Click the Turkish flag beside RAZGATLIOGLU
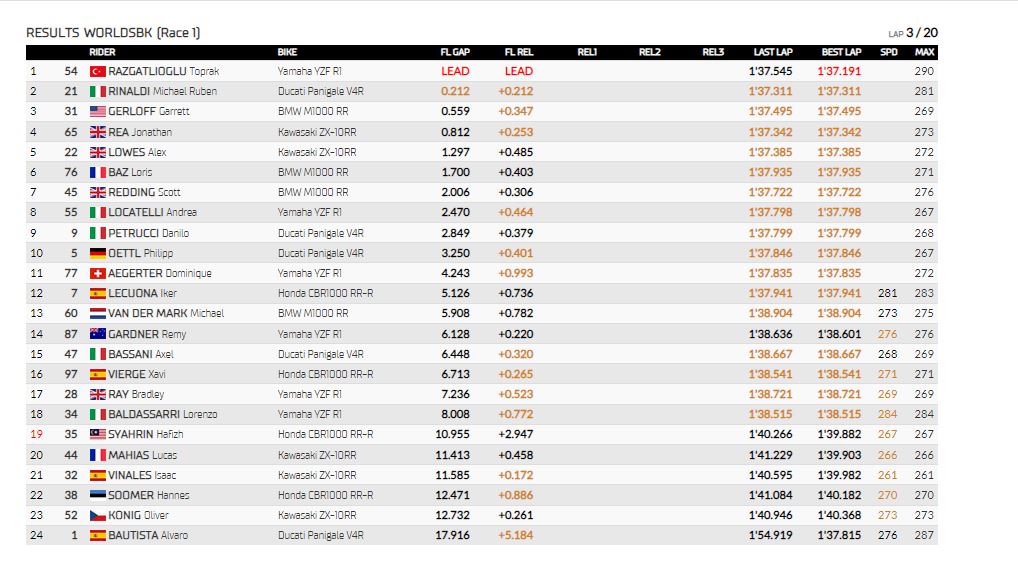This screenshot has height=562, width=1018. [97, 71]
